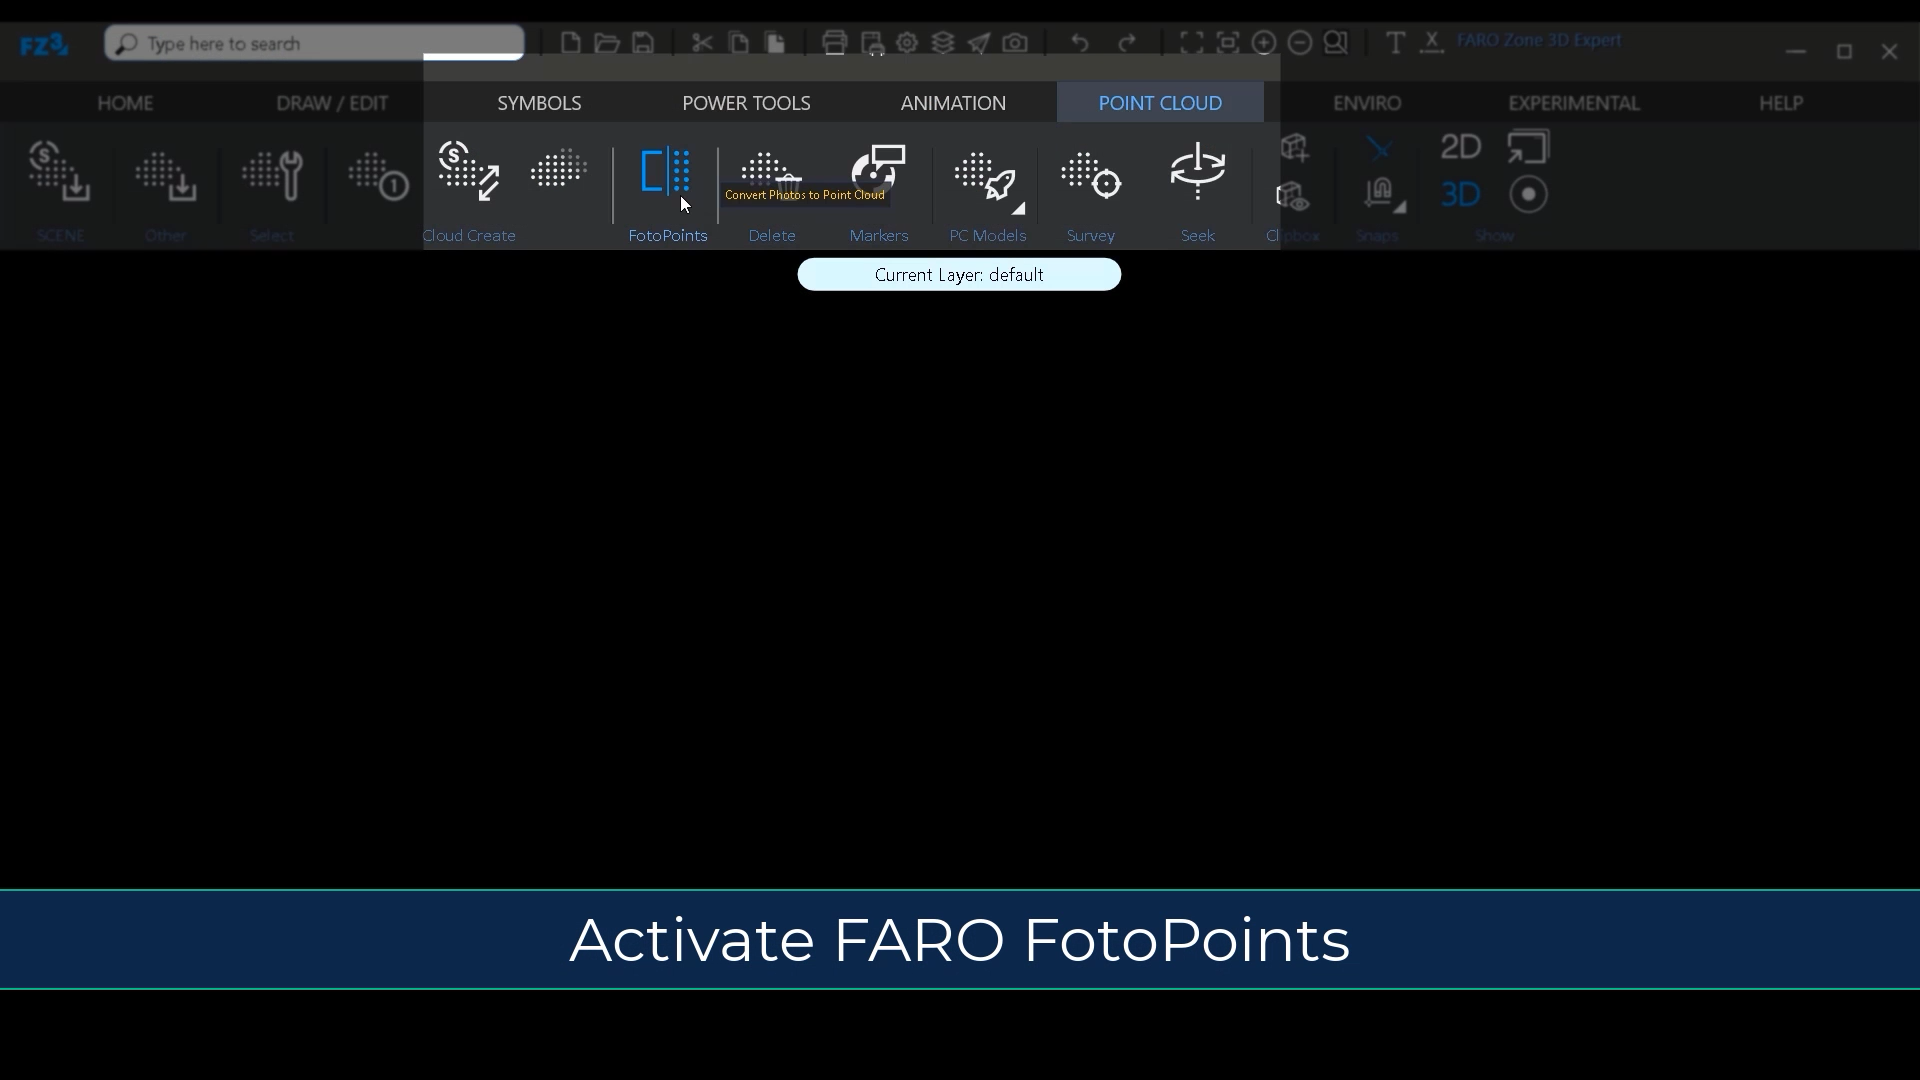Viewport: 1920px width, 1080px height.
Task: Click the paper plane send icon
Action: pos(979,43)
